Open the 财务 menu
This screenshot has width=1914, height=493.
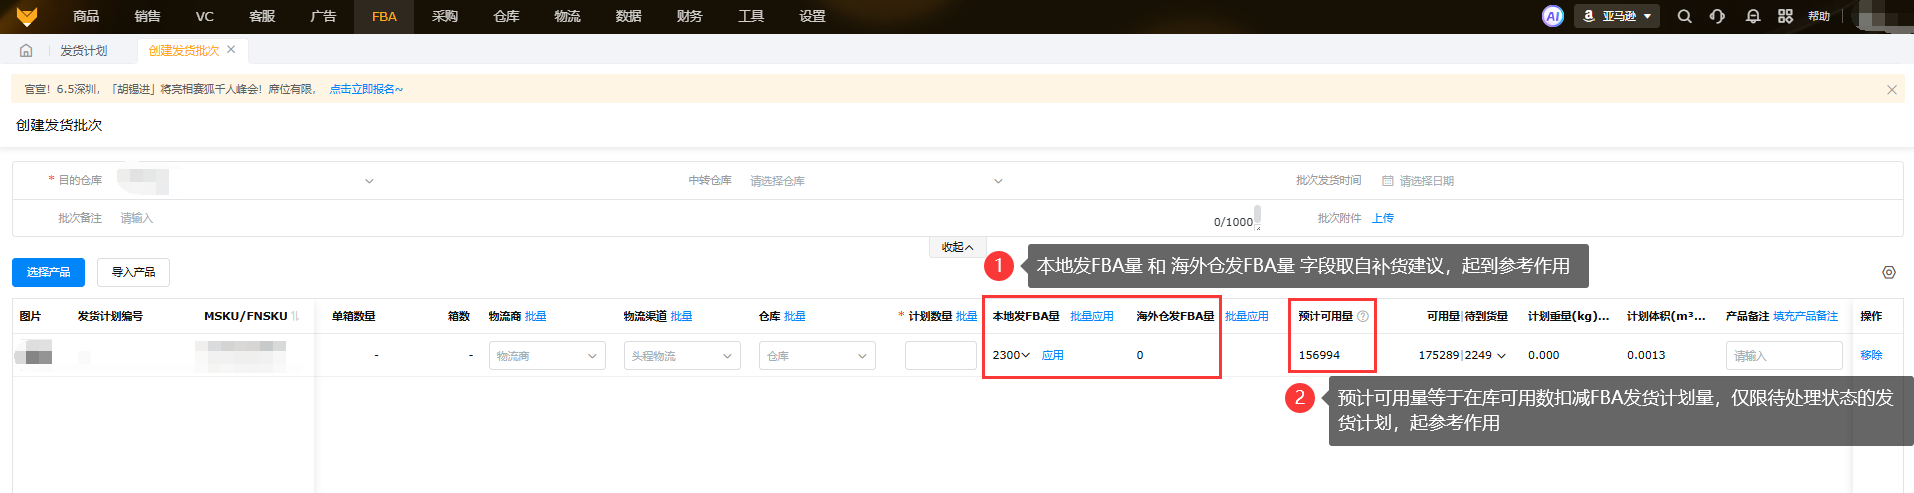click(689, 16)
